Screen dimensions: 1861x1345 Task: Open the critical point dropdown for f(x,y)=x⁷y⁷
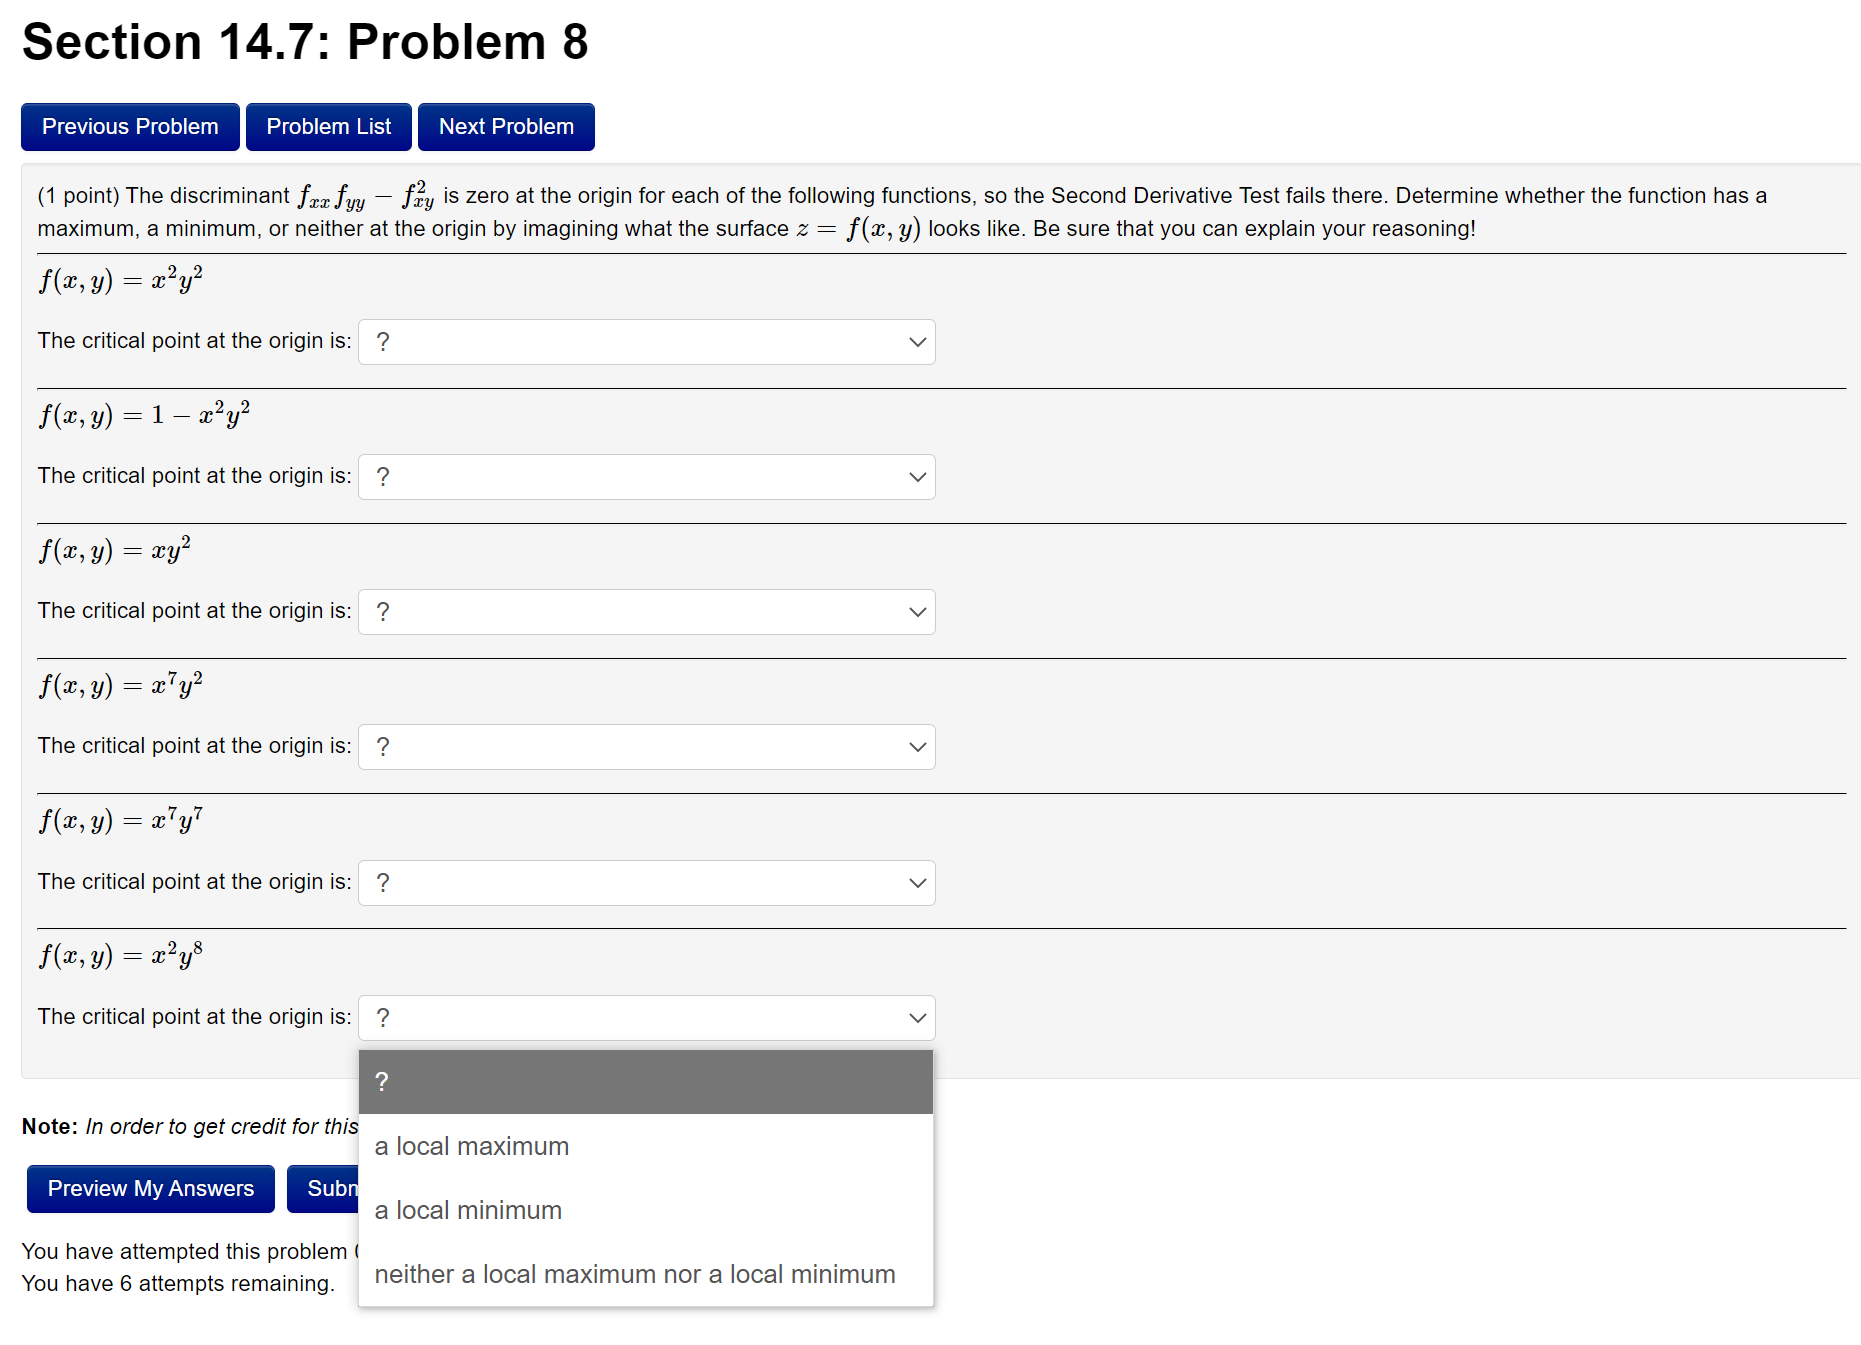pos(646,882)
